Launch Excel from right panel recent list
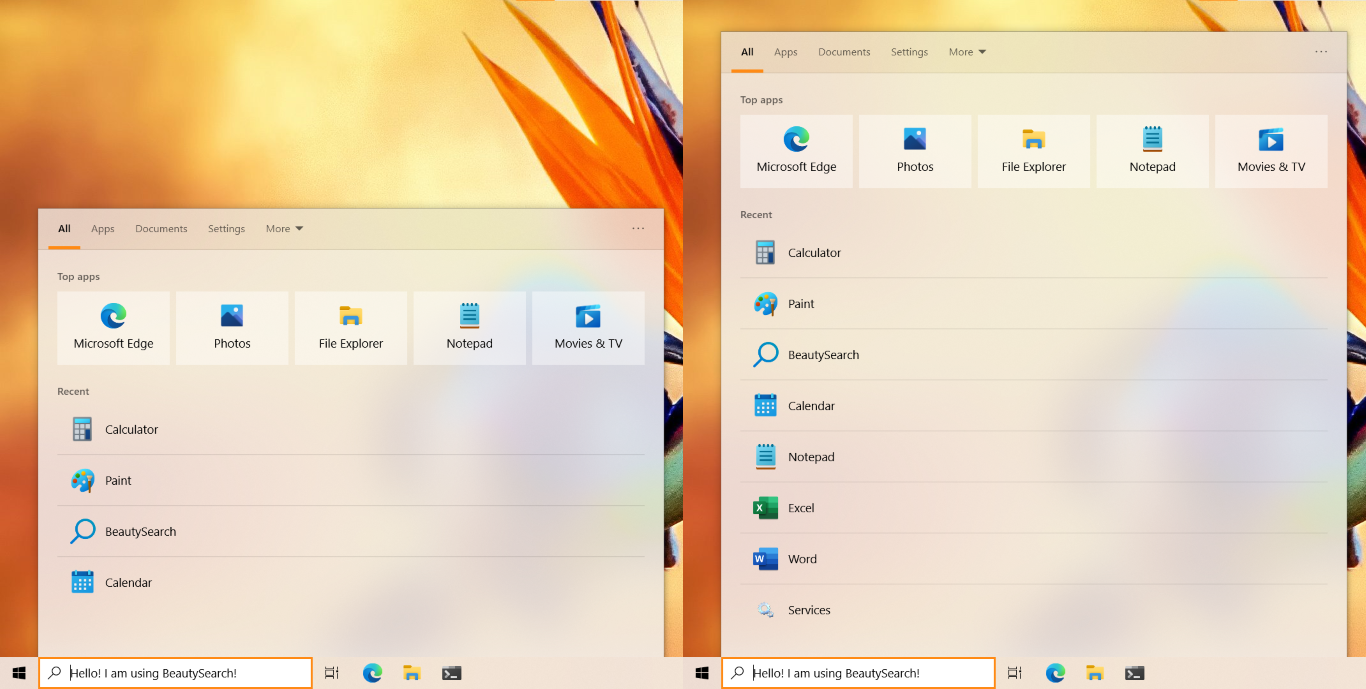The width and height of the screenshot is (1366, 689). 1034,508
